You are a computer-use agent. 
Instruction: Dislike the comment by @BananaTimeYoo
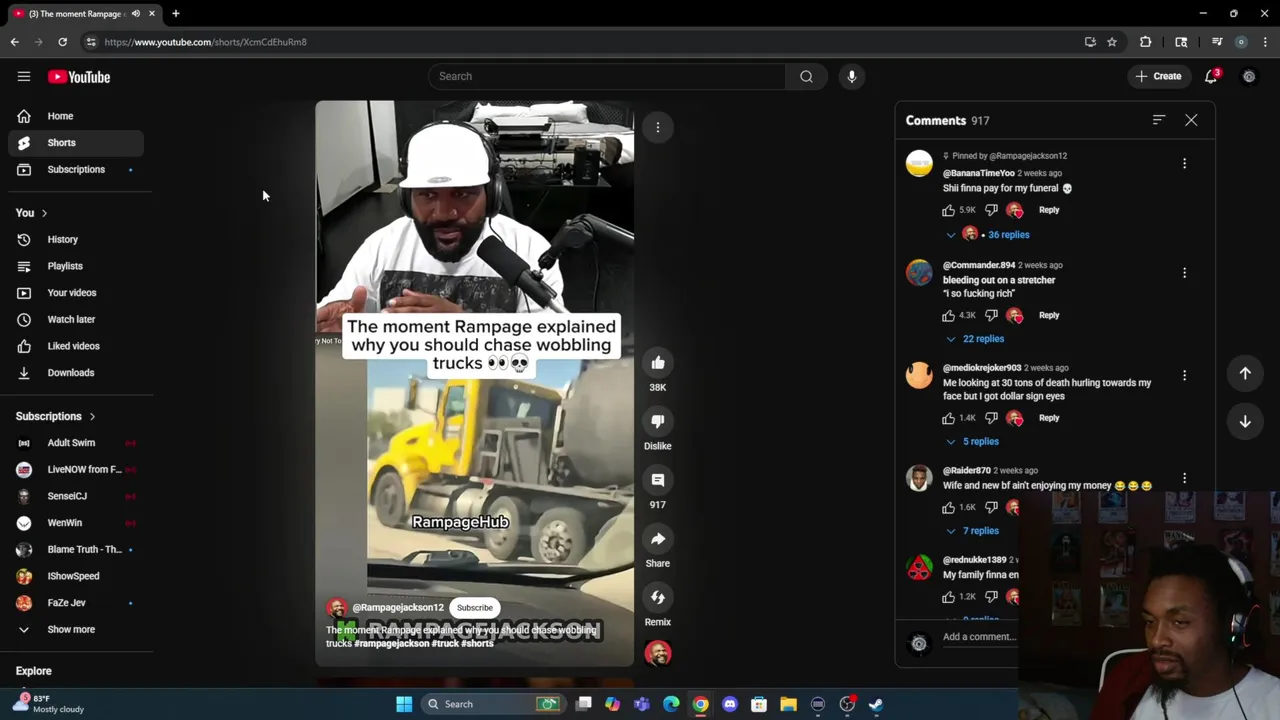coord(991,210)
